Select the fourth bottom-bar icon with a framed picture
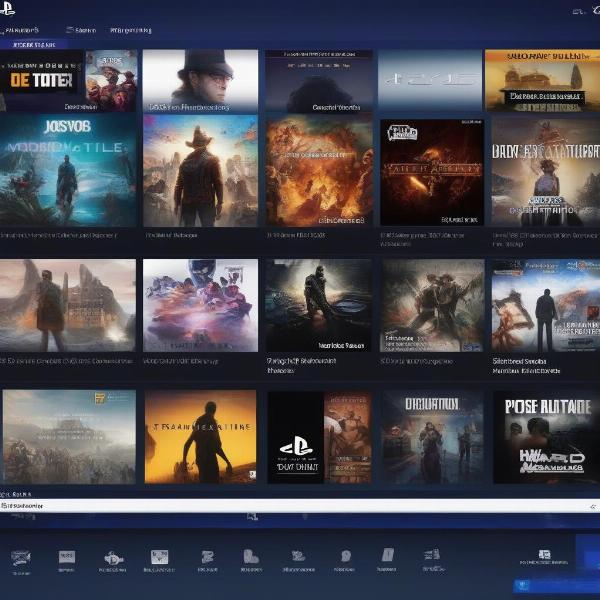The height and width of the screenshot is (600, 600). tap(159, 557)
